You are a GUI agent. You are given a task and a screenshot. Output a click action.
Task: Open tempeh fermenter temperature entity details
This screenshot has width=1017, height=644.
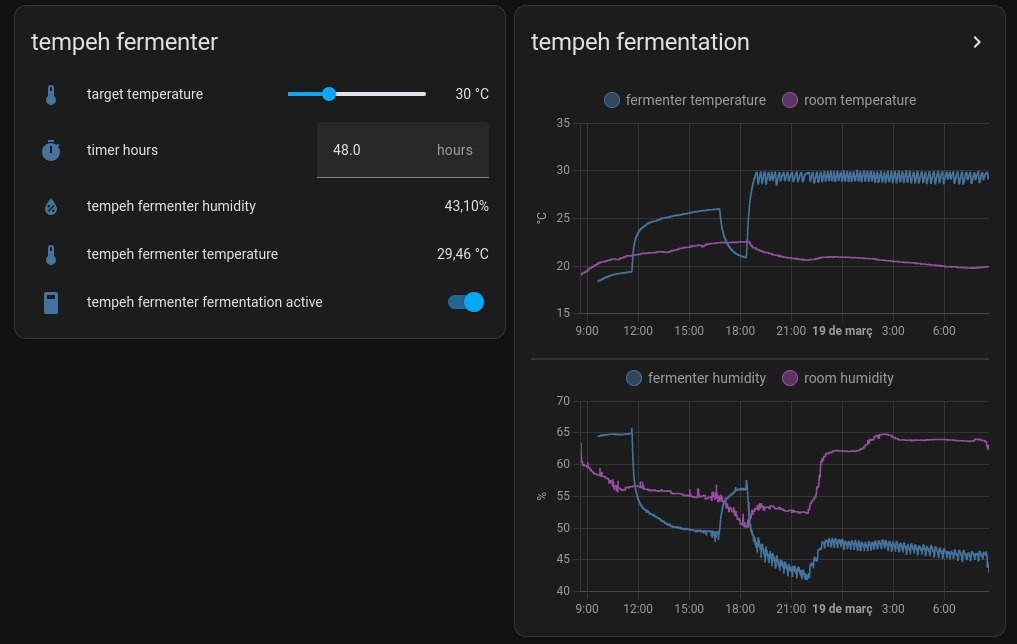182,254
